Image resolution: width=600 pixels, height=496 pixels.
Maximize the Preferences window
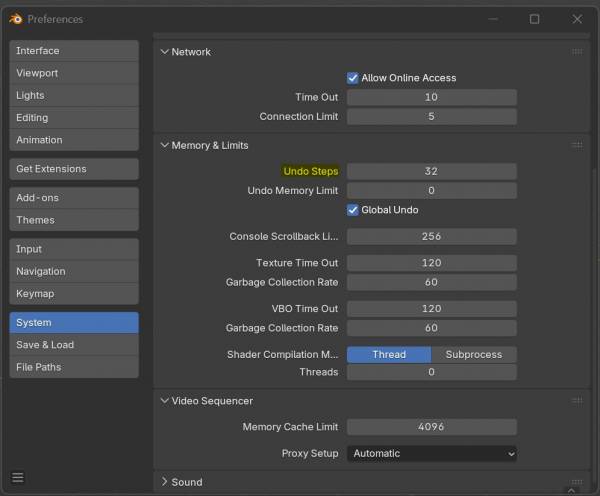coord(534,19)
